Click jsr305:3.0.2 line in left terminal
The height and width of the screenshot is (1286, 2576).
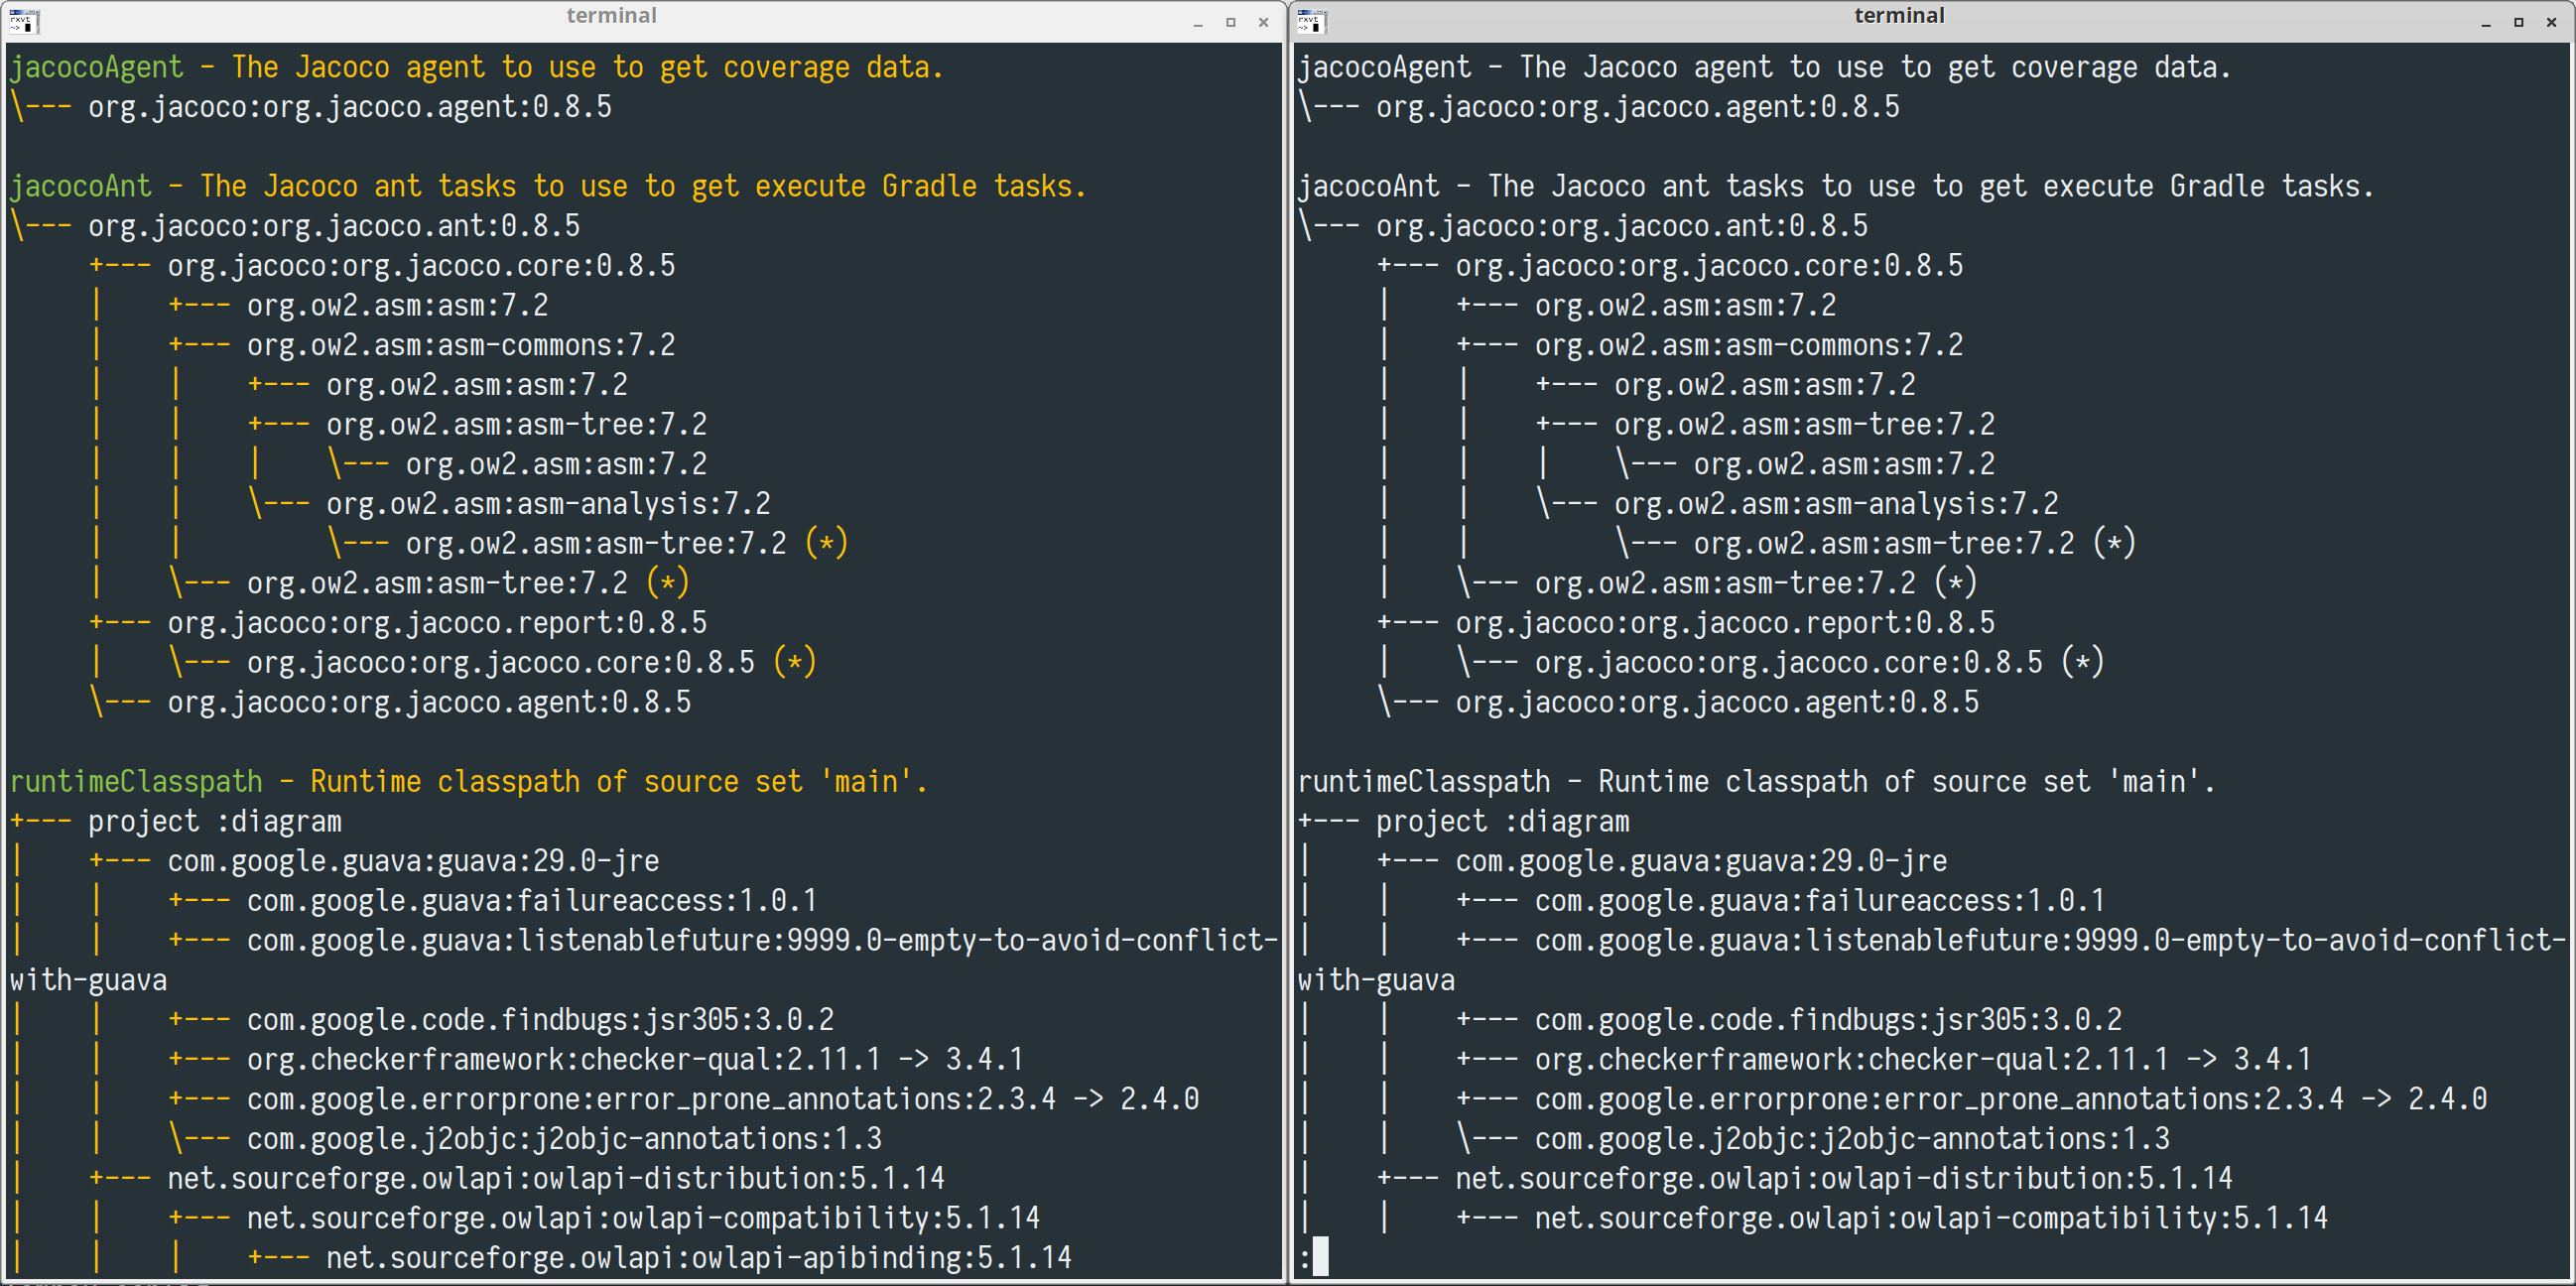coord(540,1019)
